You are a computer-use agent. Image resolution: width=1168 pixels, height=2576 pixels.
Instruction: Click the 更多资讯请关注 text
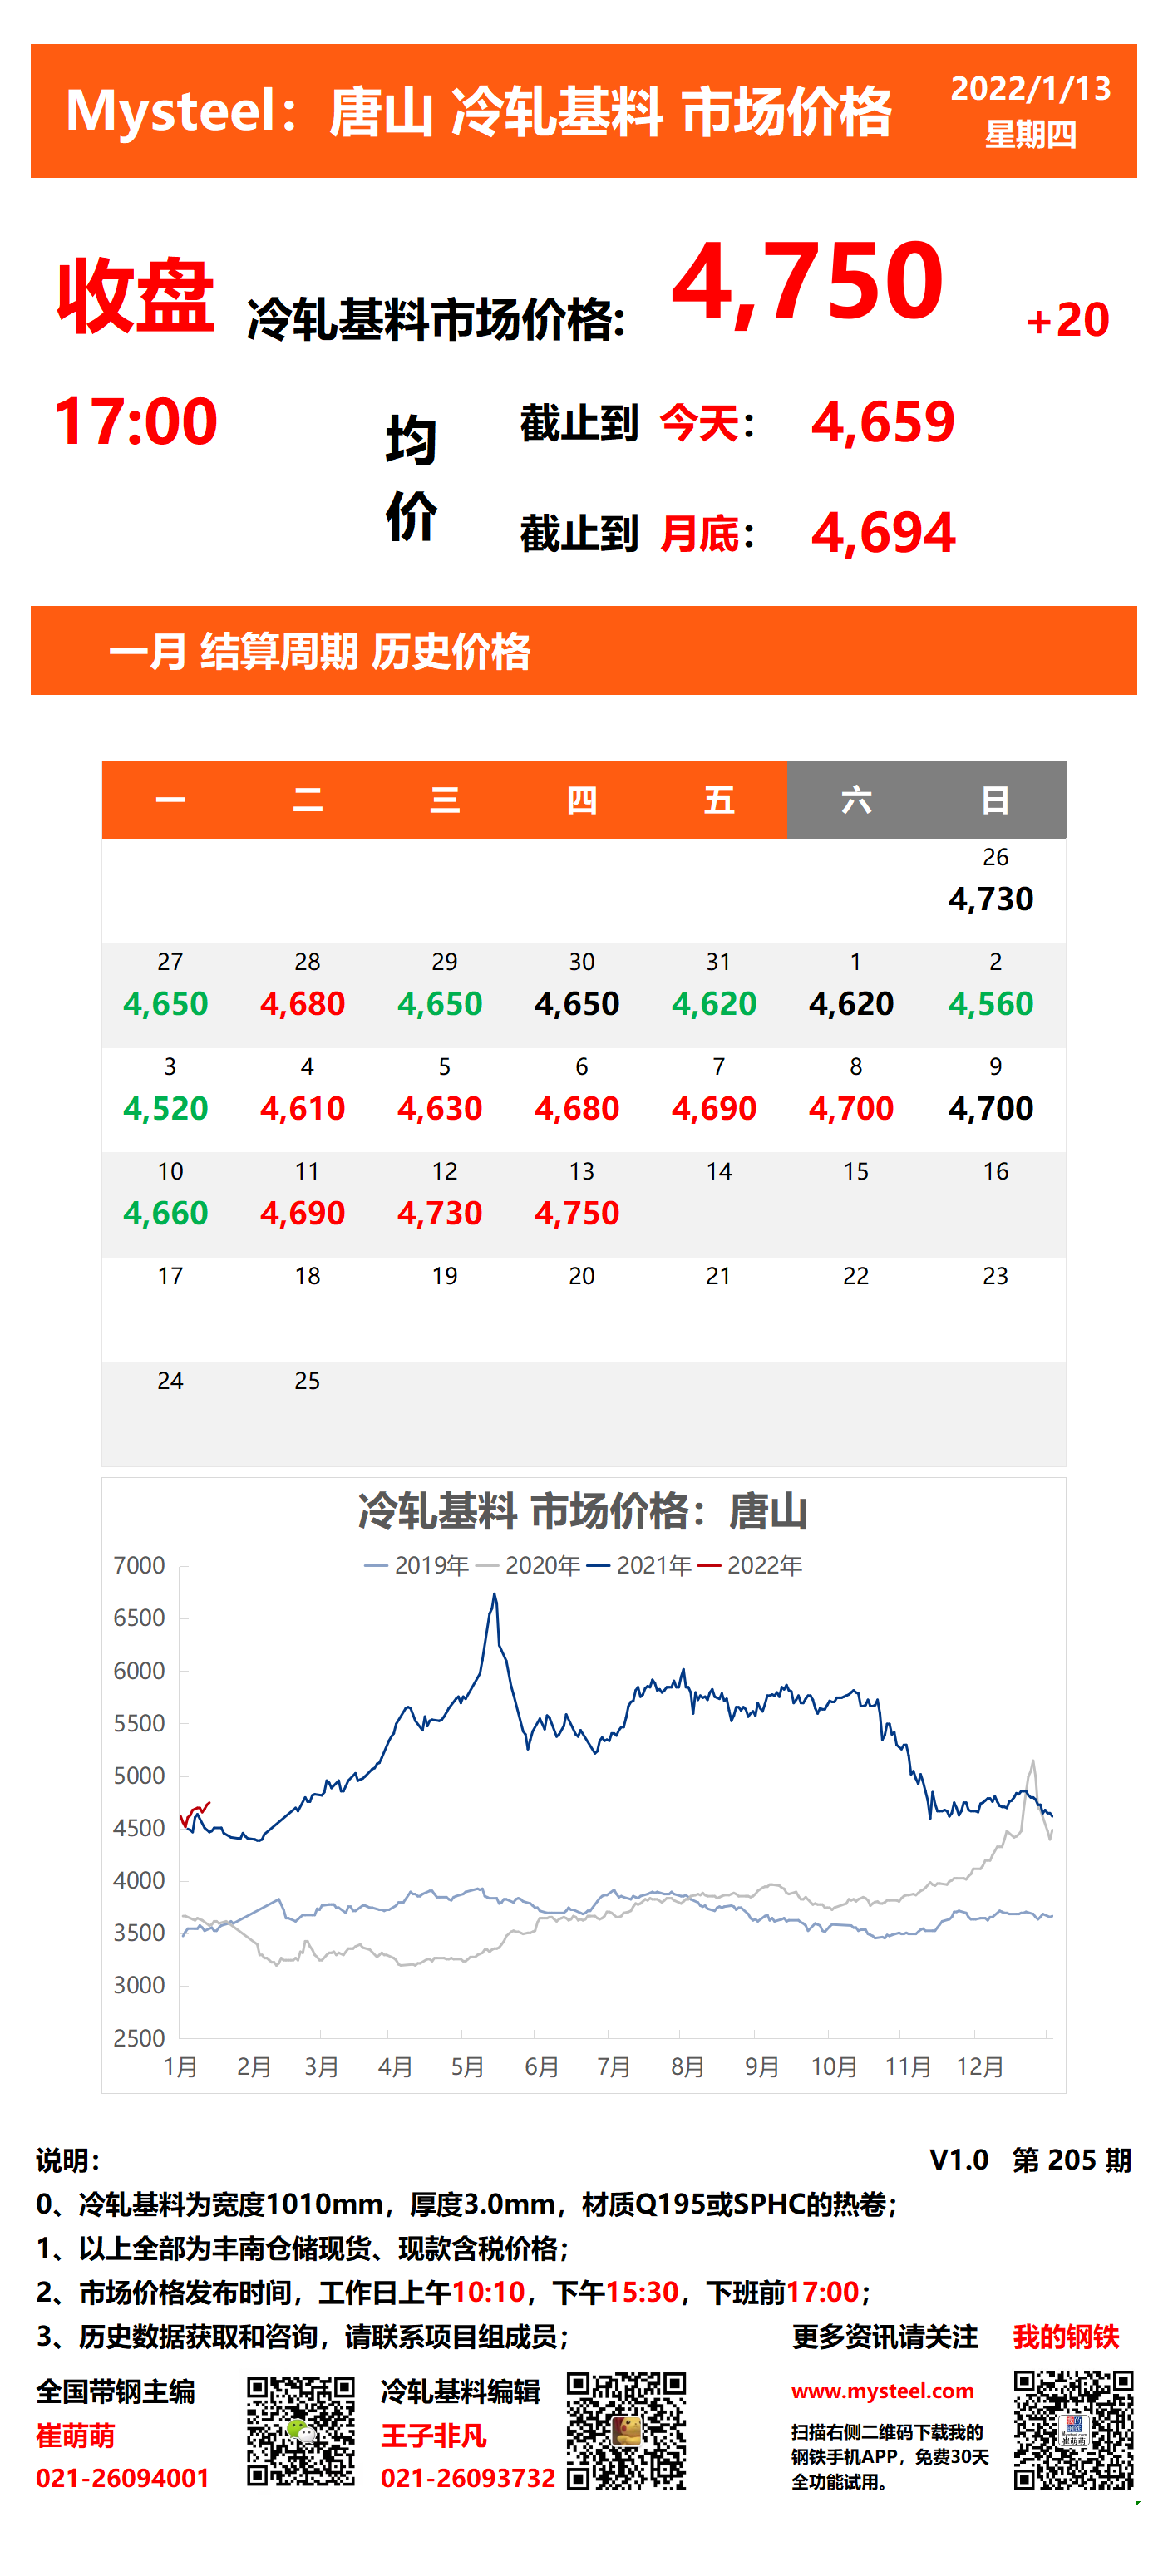[x=885, y=2337]
